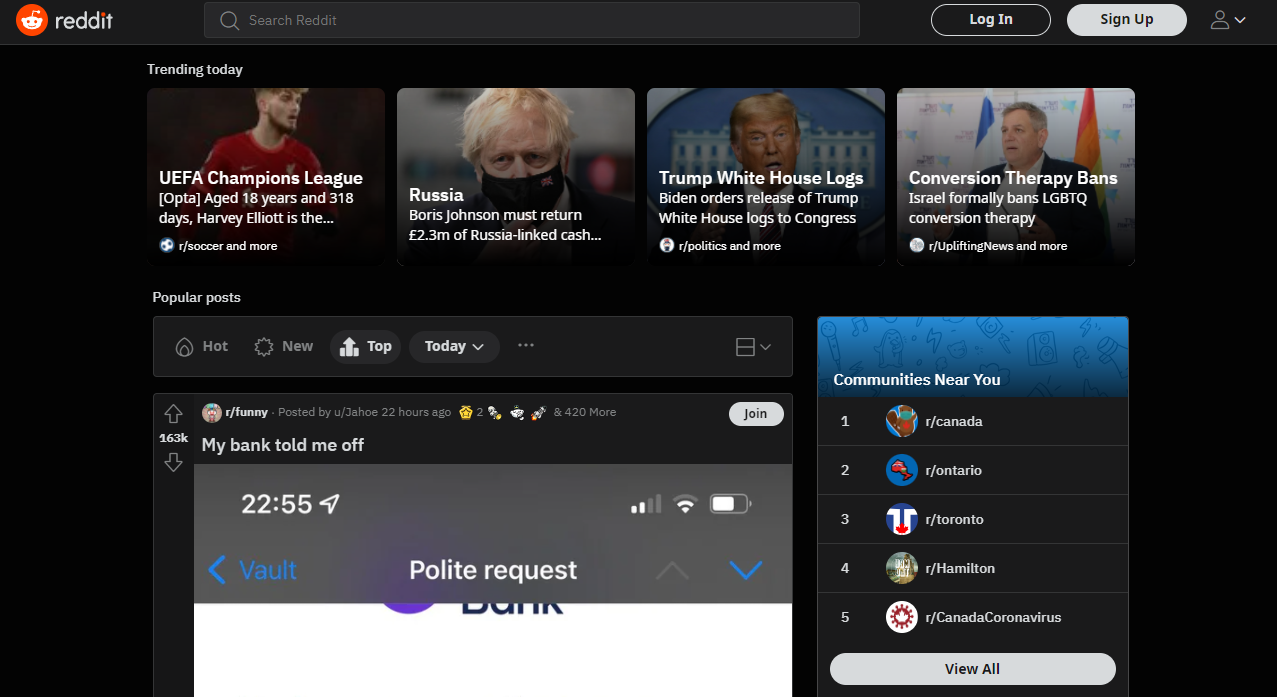
Task: Open post title 'My bank told me off'
Action: pyautogui.click(x=283, y=445)
